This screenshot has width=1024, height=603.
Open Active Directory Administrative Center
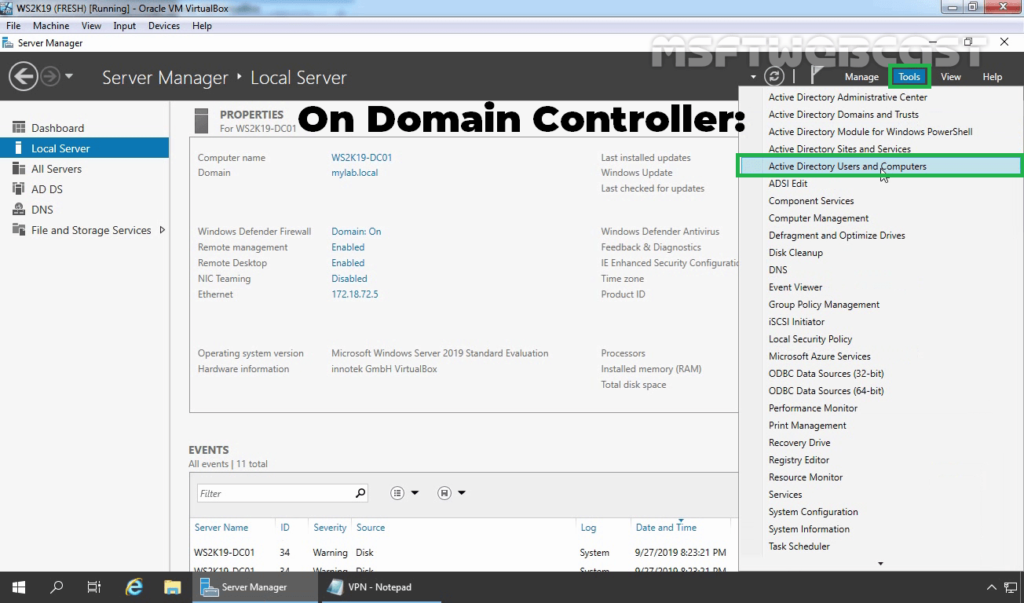tap(848, 97)
